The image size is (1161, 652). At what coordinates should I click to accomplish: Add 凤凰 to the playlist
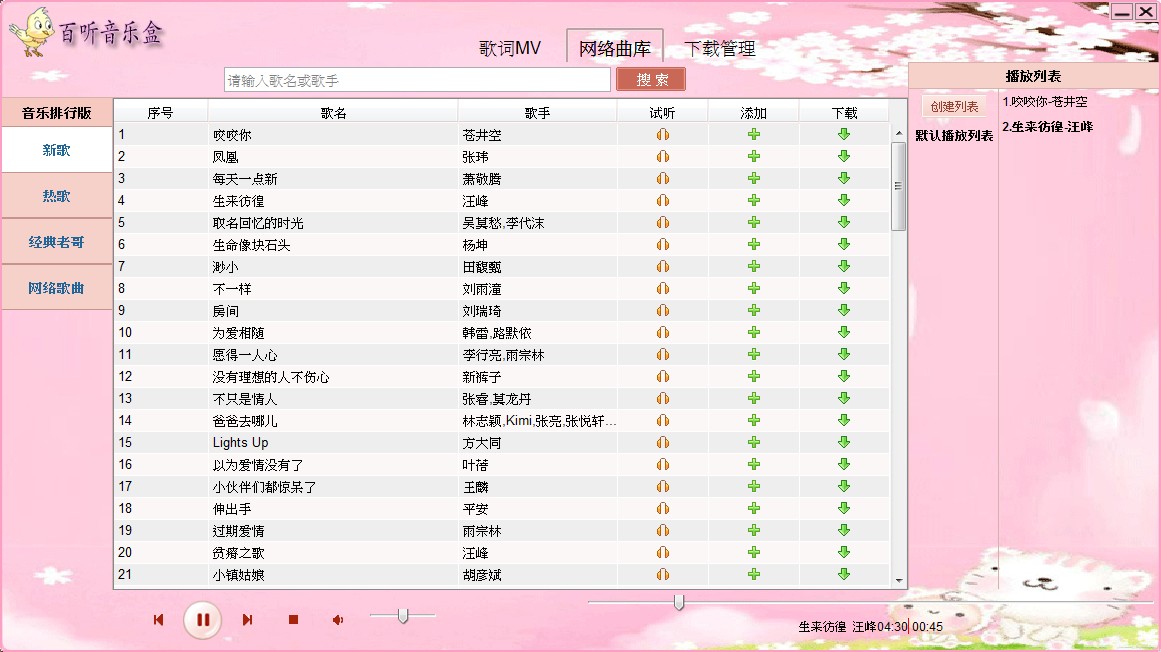[x=754, y=156]
